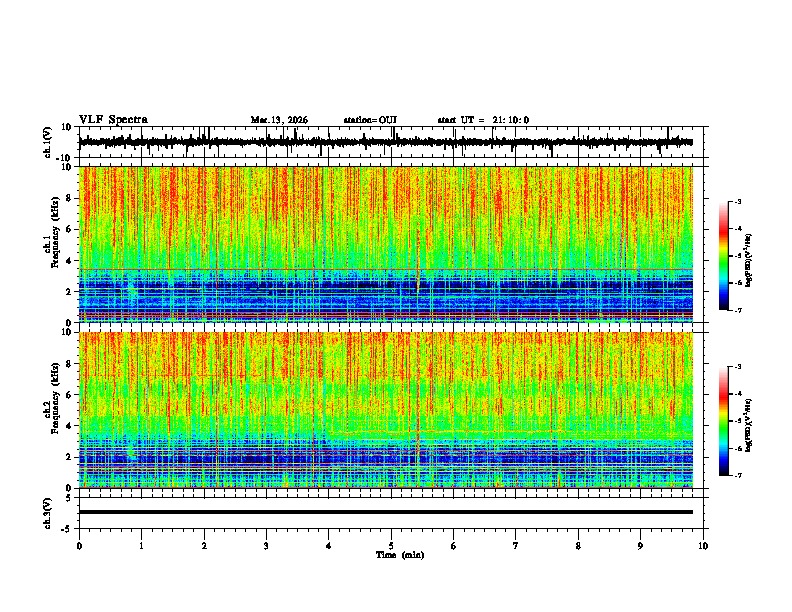Click the "3" tick on time axis

pos(266,546)
